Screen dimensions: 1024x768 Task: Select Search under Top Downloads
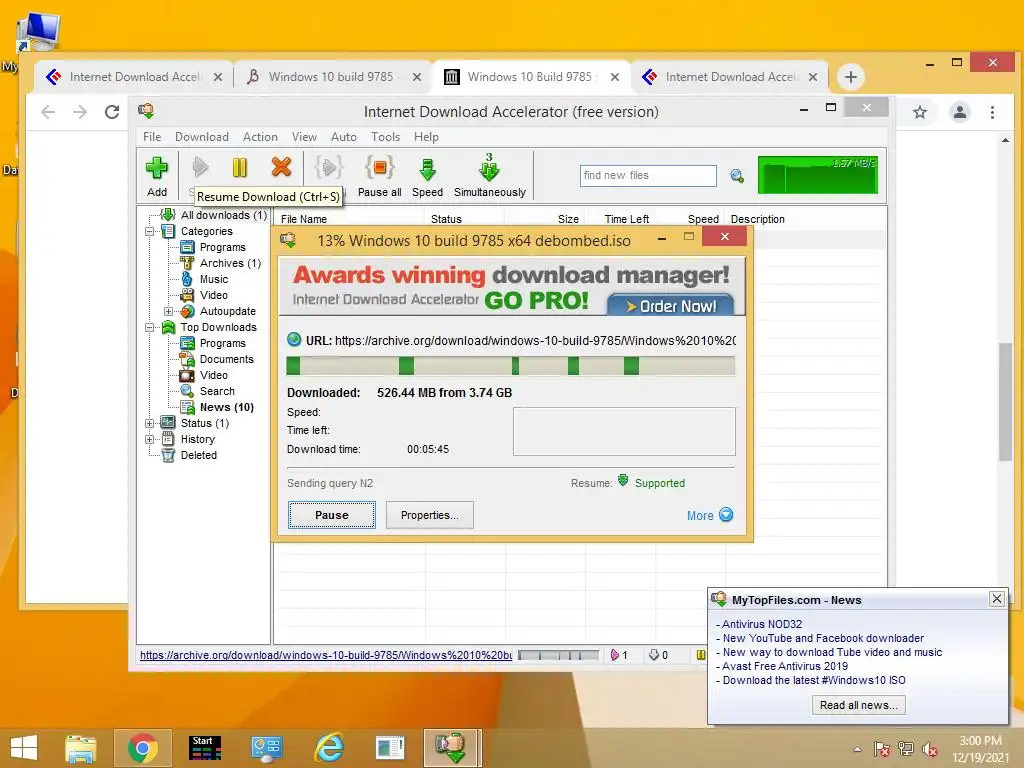tap(217, 391)
